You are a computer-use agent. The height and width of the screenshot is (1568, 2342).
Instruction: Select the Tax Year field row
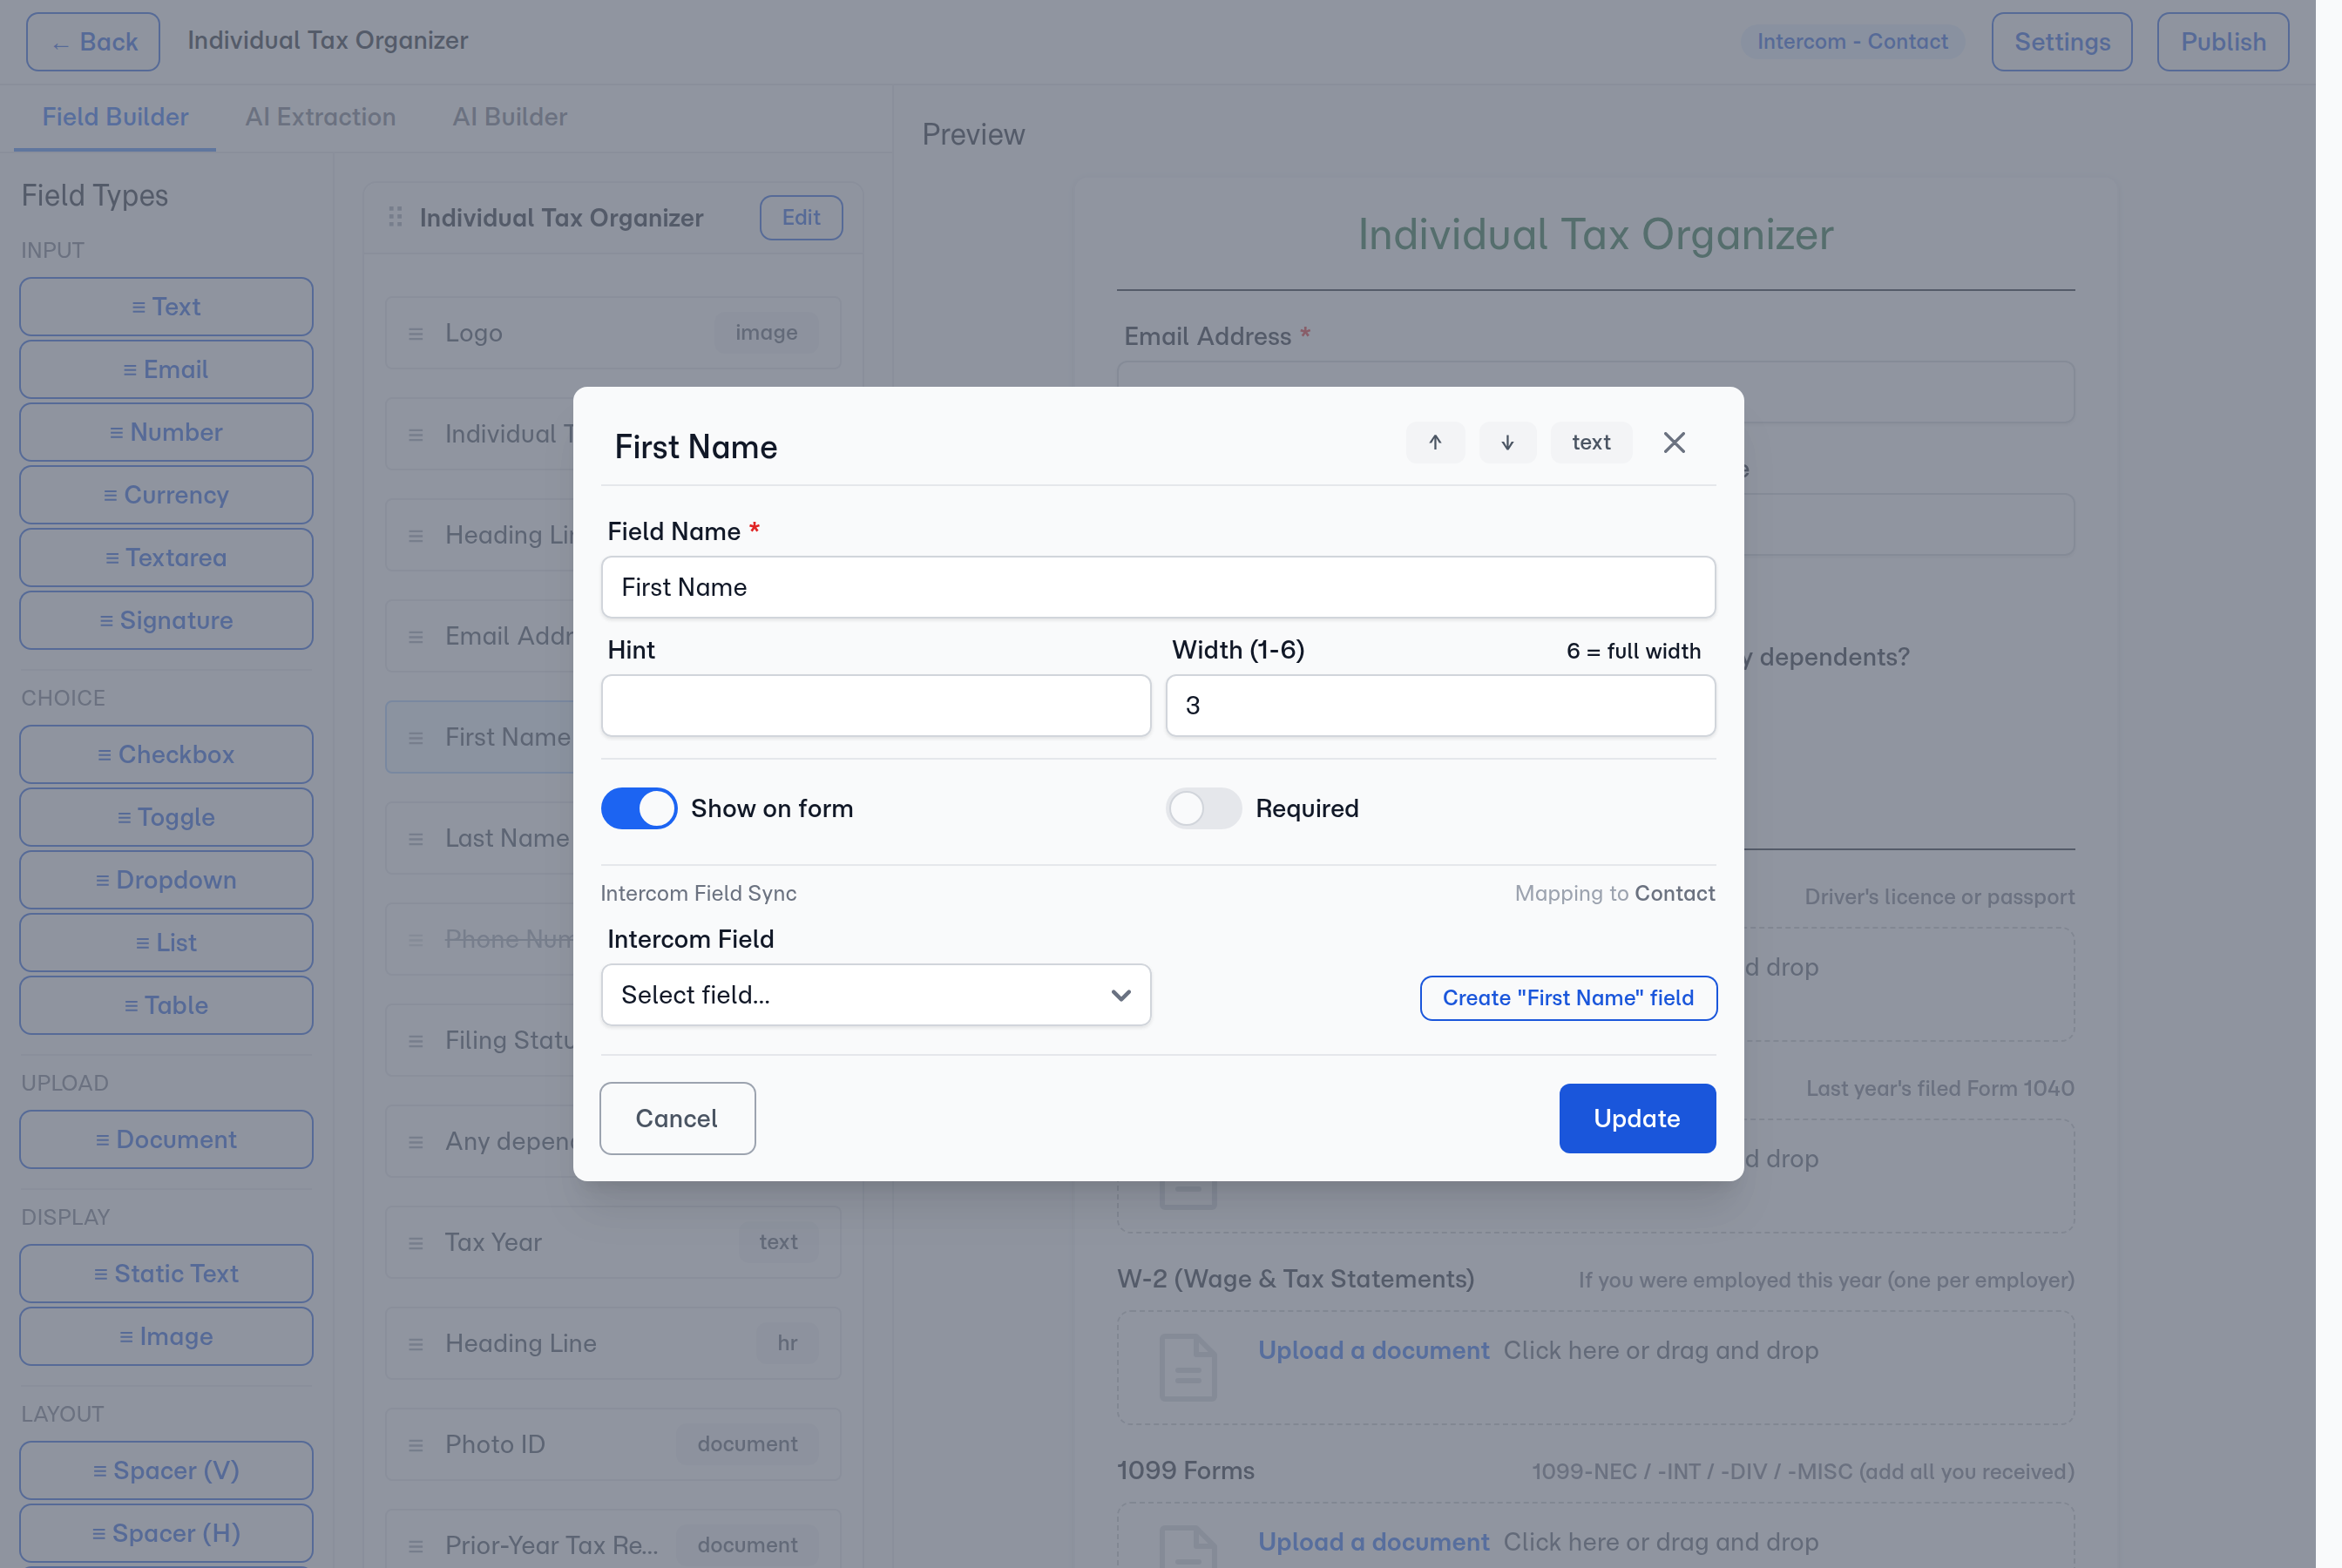pos(613,1242)
